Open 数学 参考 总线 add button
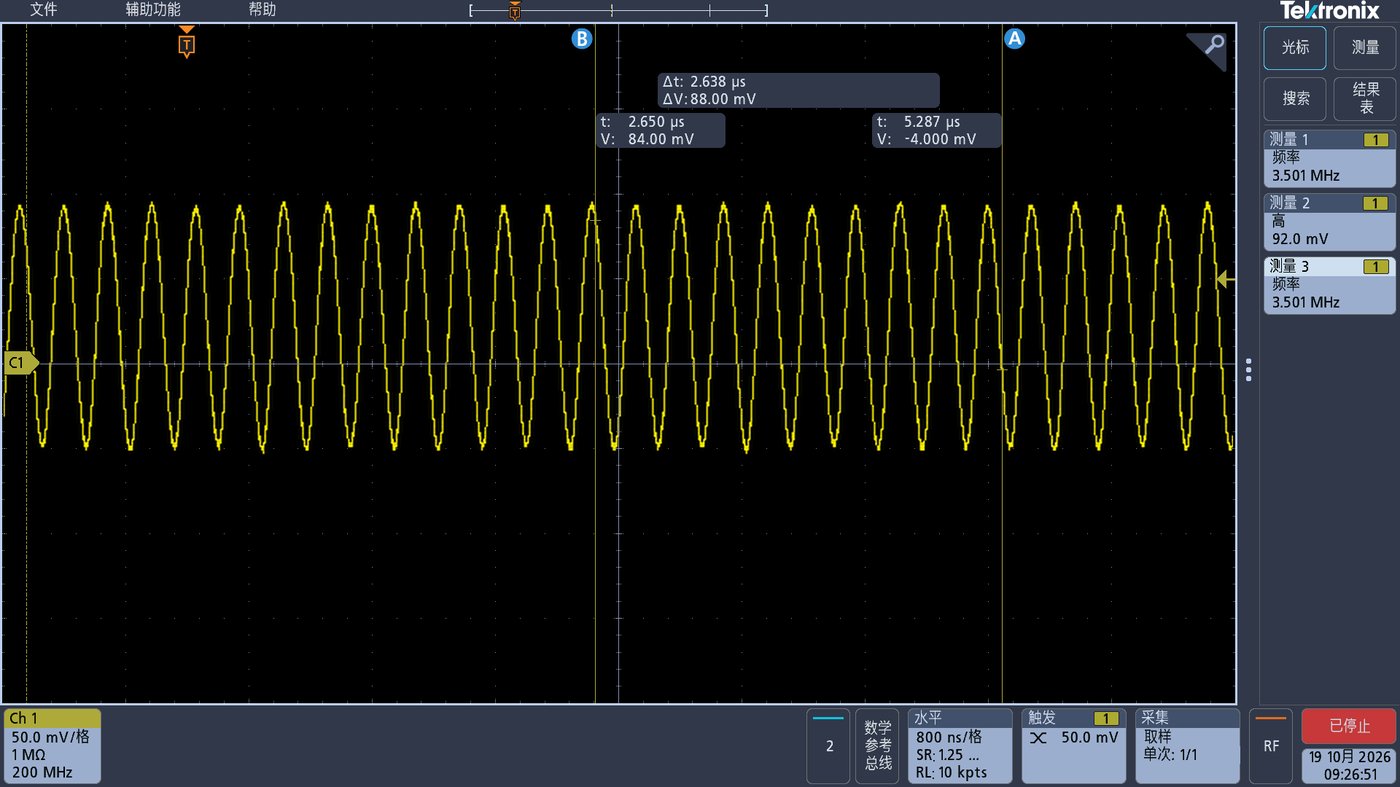The image size is (1400, 787). [x=878, y=746]
